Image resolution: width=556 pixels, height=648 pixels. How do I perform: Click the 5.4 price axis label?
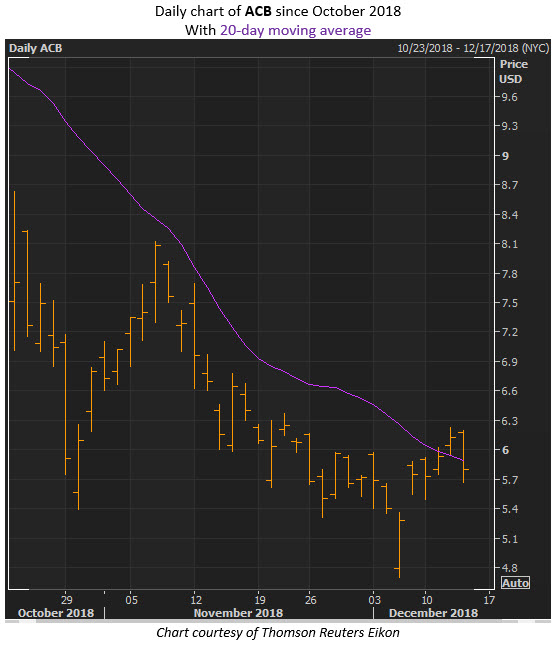click(x=509, y=509)
